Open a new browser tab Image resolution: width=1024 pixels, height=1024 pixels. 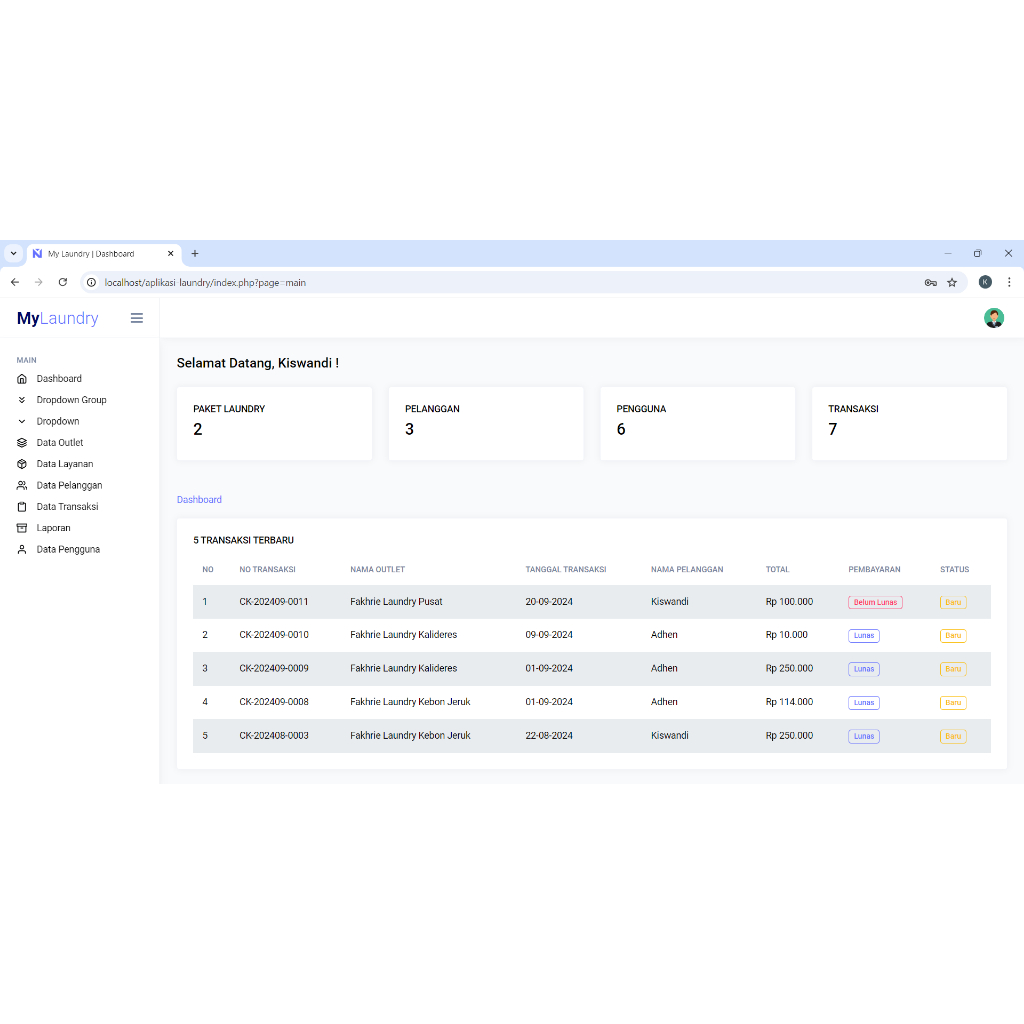click(x=195, y=254)
